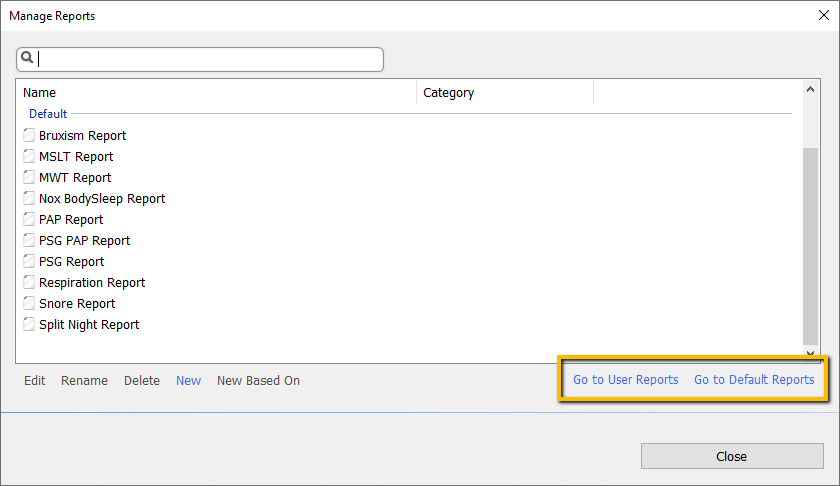The width and height of the screenshot is (840, 486).
Task: Click the PAP Report document icon
Action: point(29,219)
